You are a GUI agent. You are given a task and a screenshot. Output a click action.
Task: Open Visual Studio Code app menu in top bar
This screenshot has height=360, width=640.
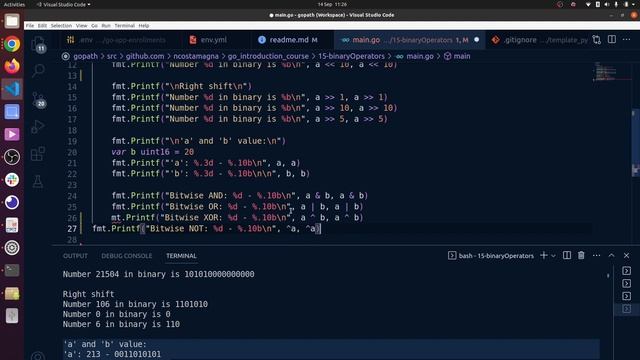(x=63, y=4)
